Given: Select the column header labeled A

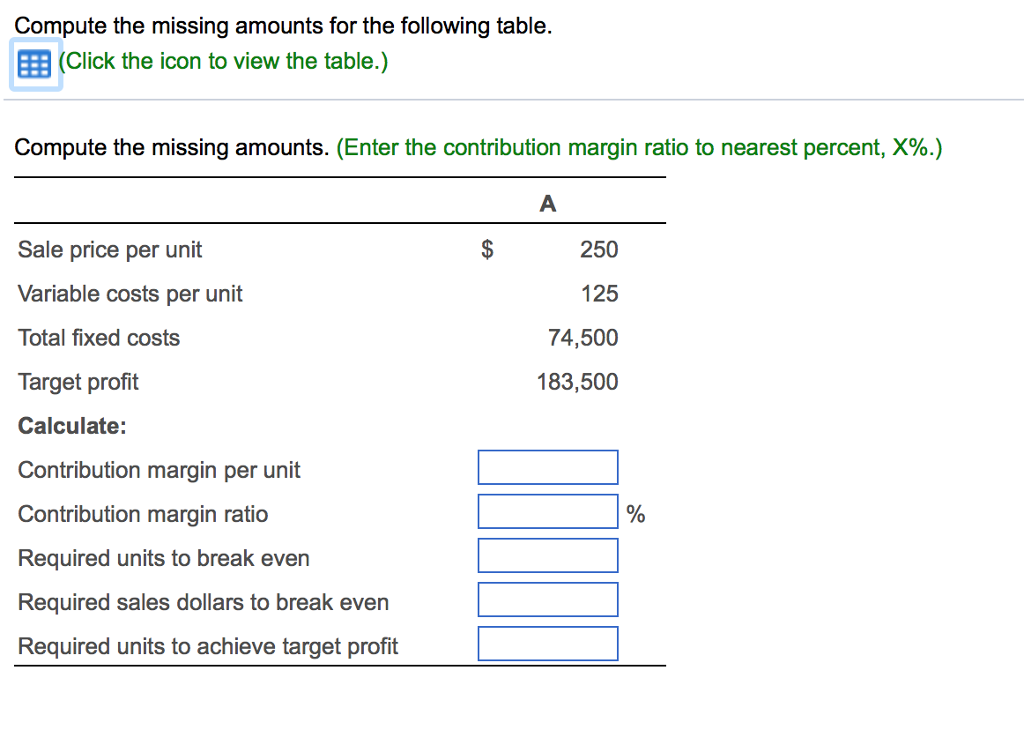Looking at the screenshot, I should (x=547, y=203).
